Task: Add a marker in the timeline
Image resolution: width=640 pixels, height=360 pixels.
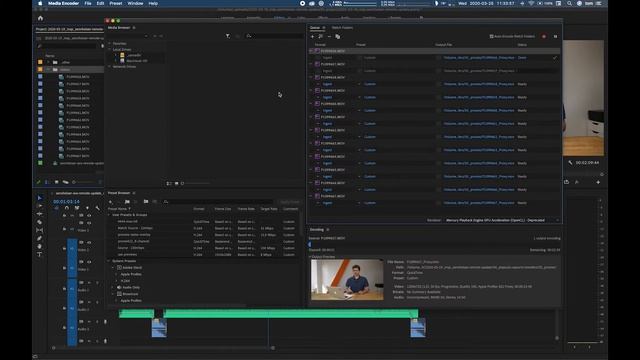Action: click(x=87, y=208)
